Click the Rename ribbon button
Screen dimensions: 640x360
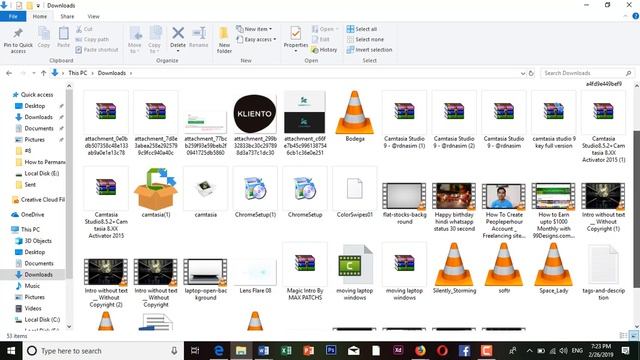[199, 38]
